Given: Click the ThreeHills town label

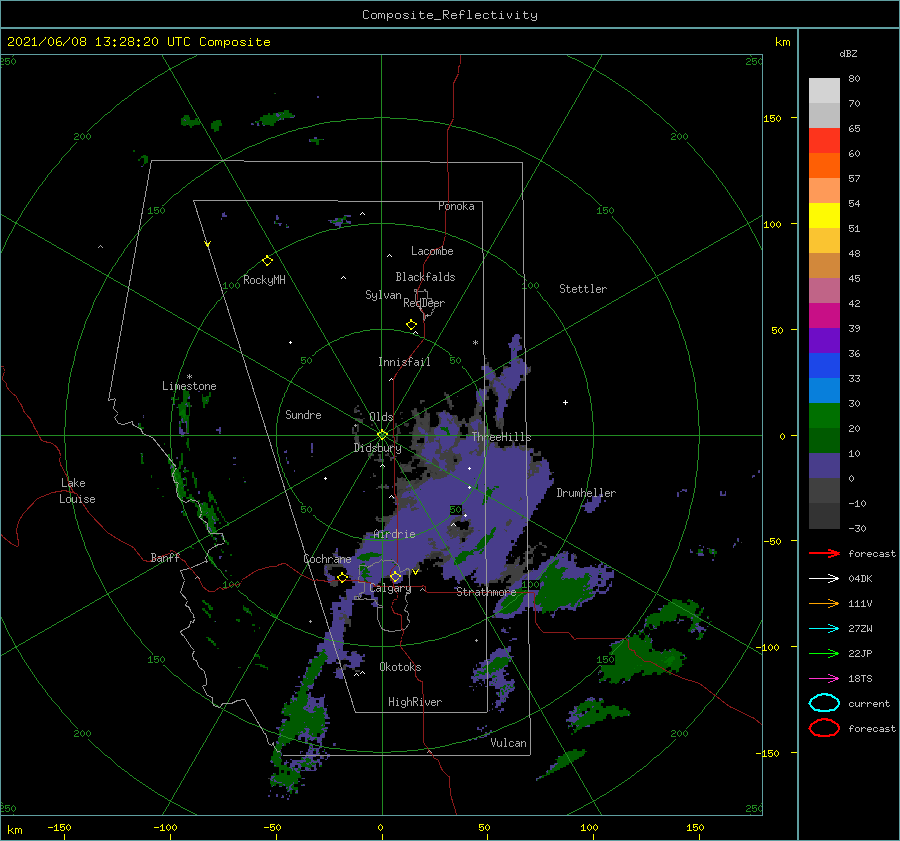Looking at the screenshot, I should click(501, 437).
